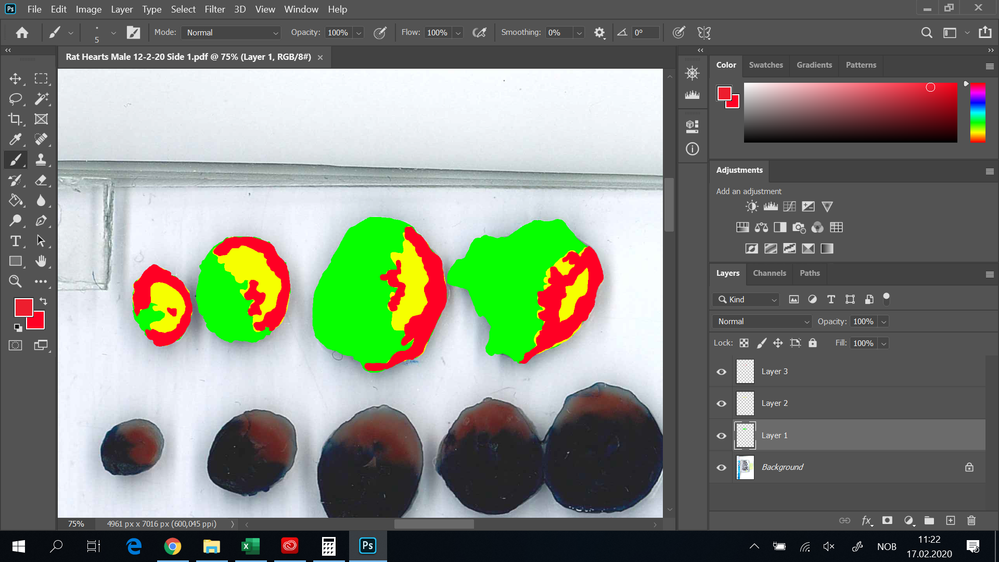Hide Layer 1 visibility
Screen dimensions: 999x562
click(721, 436)
